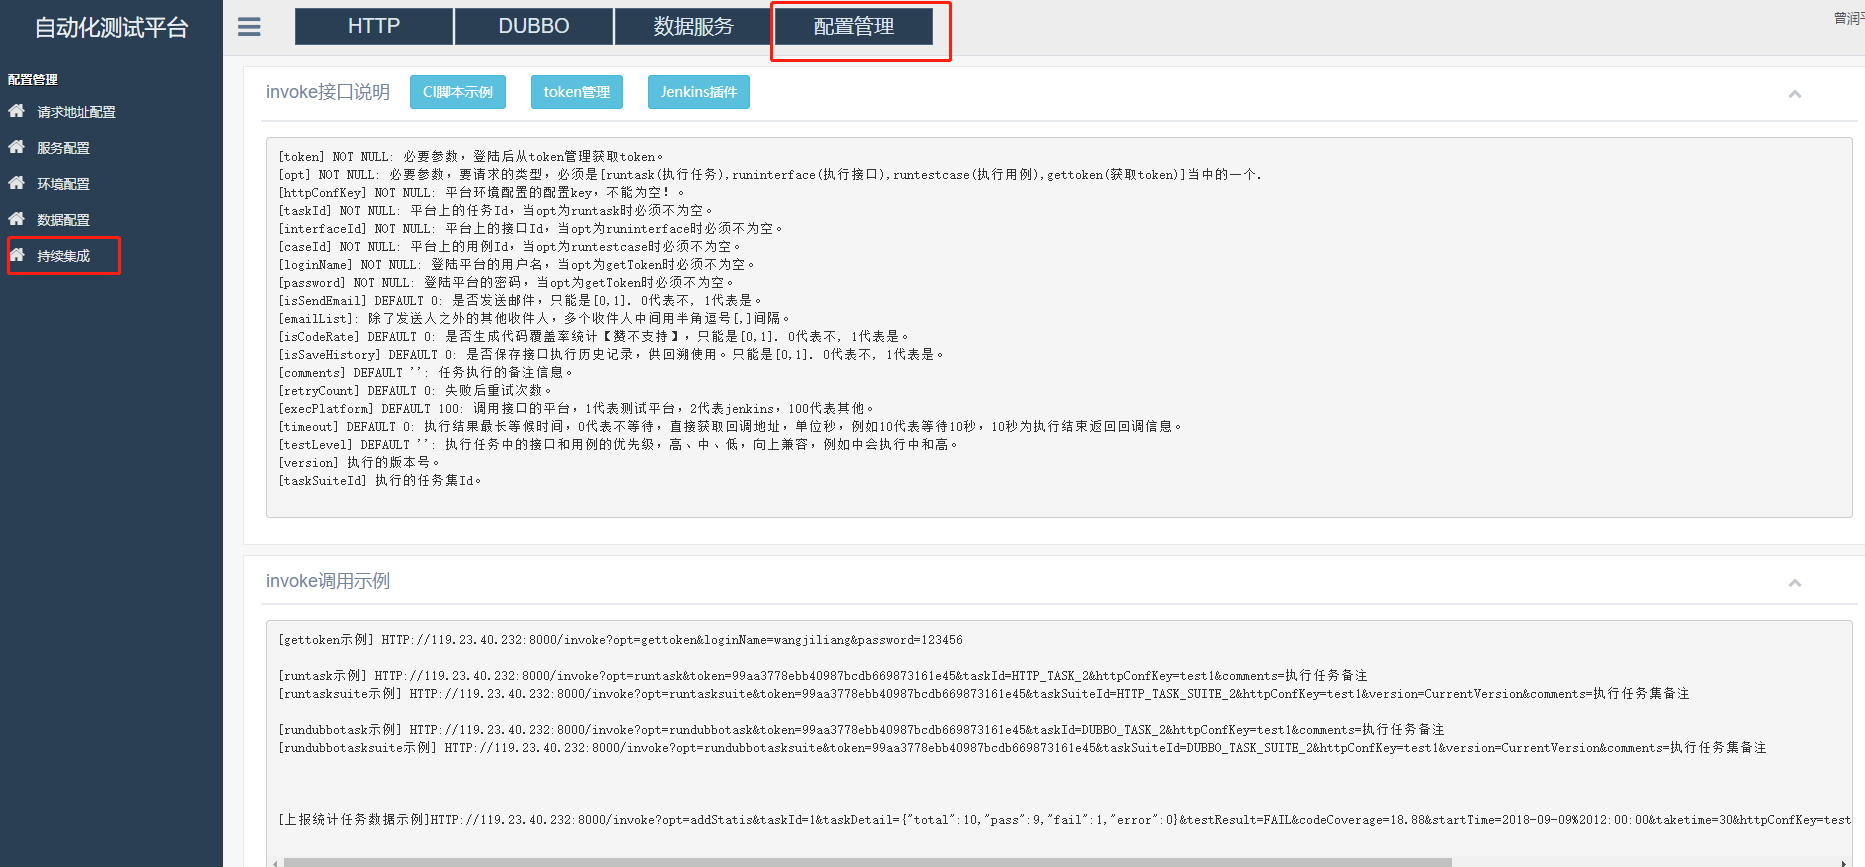Click the [opt] NOT NULL line

(x=770, y=175)
